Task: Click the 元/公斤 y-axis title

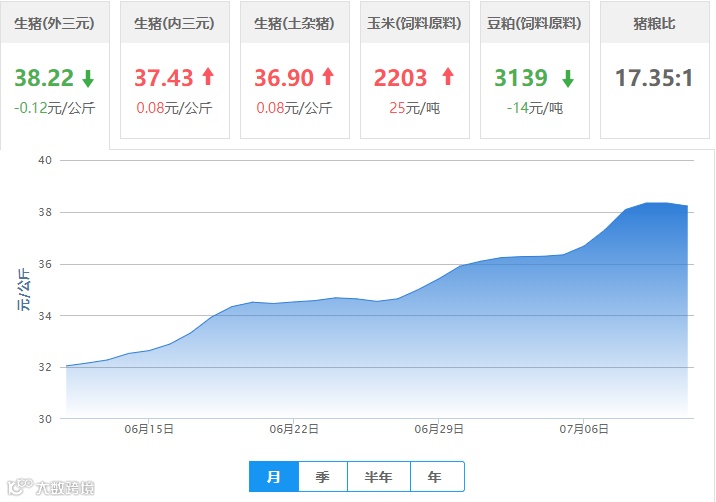Action: (23, 290)
